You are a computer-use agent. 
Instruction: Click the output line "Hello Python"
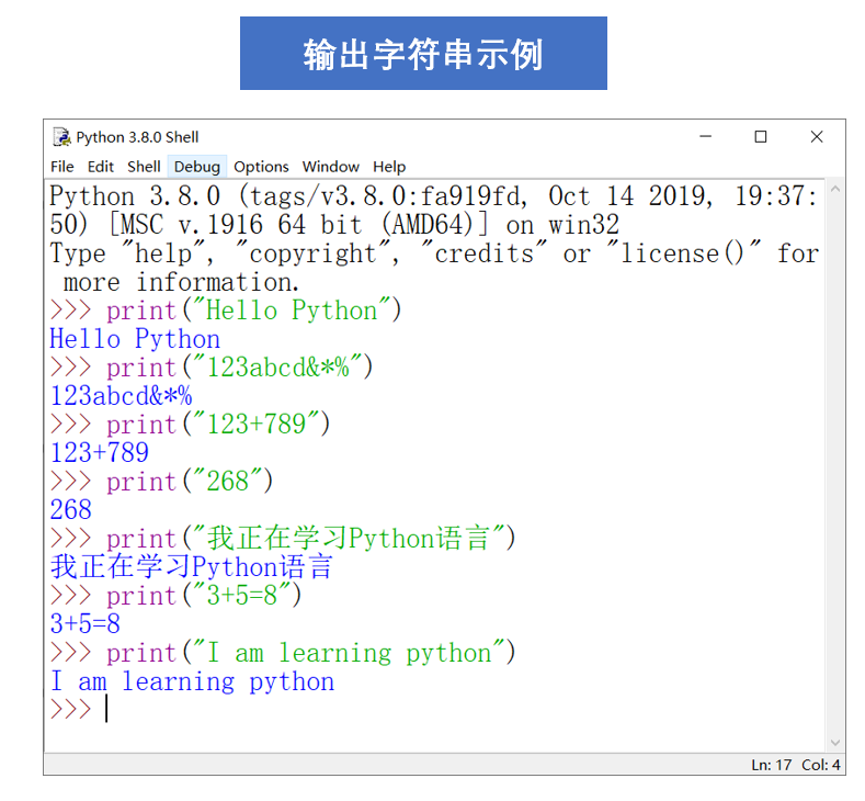pos(135,339)
